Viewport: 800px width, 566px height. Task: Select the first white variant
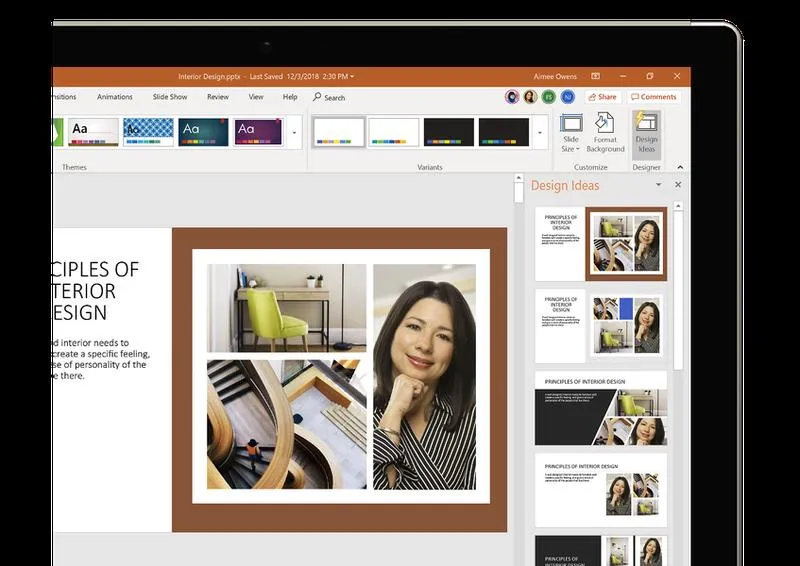point(339,132)
